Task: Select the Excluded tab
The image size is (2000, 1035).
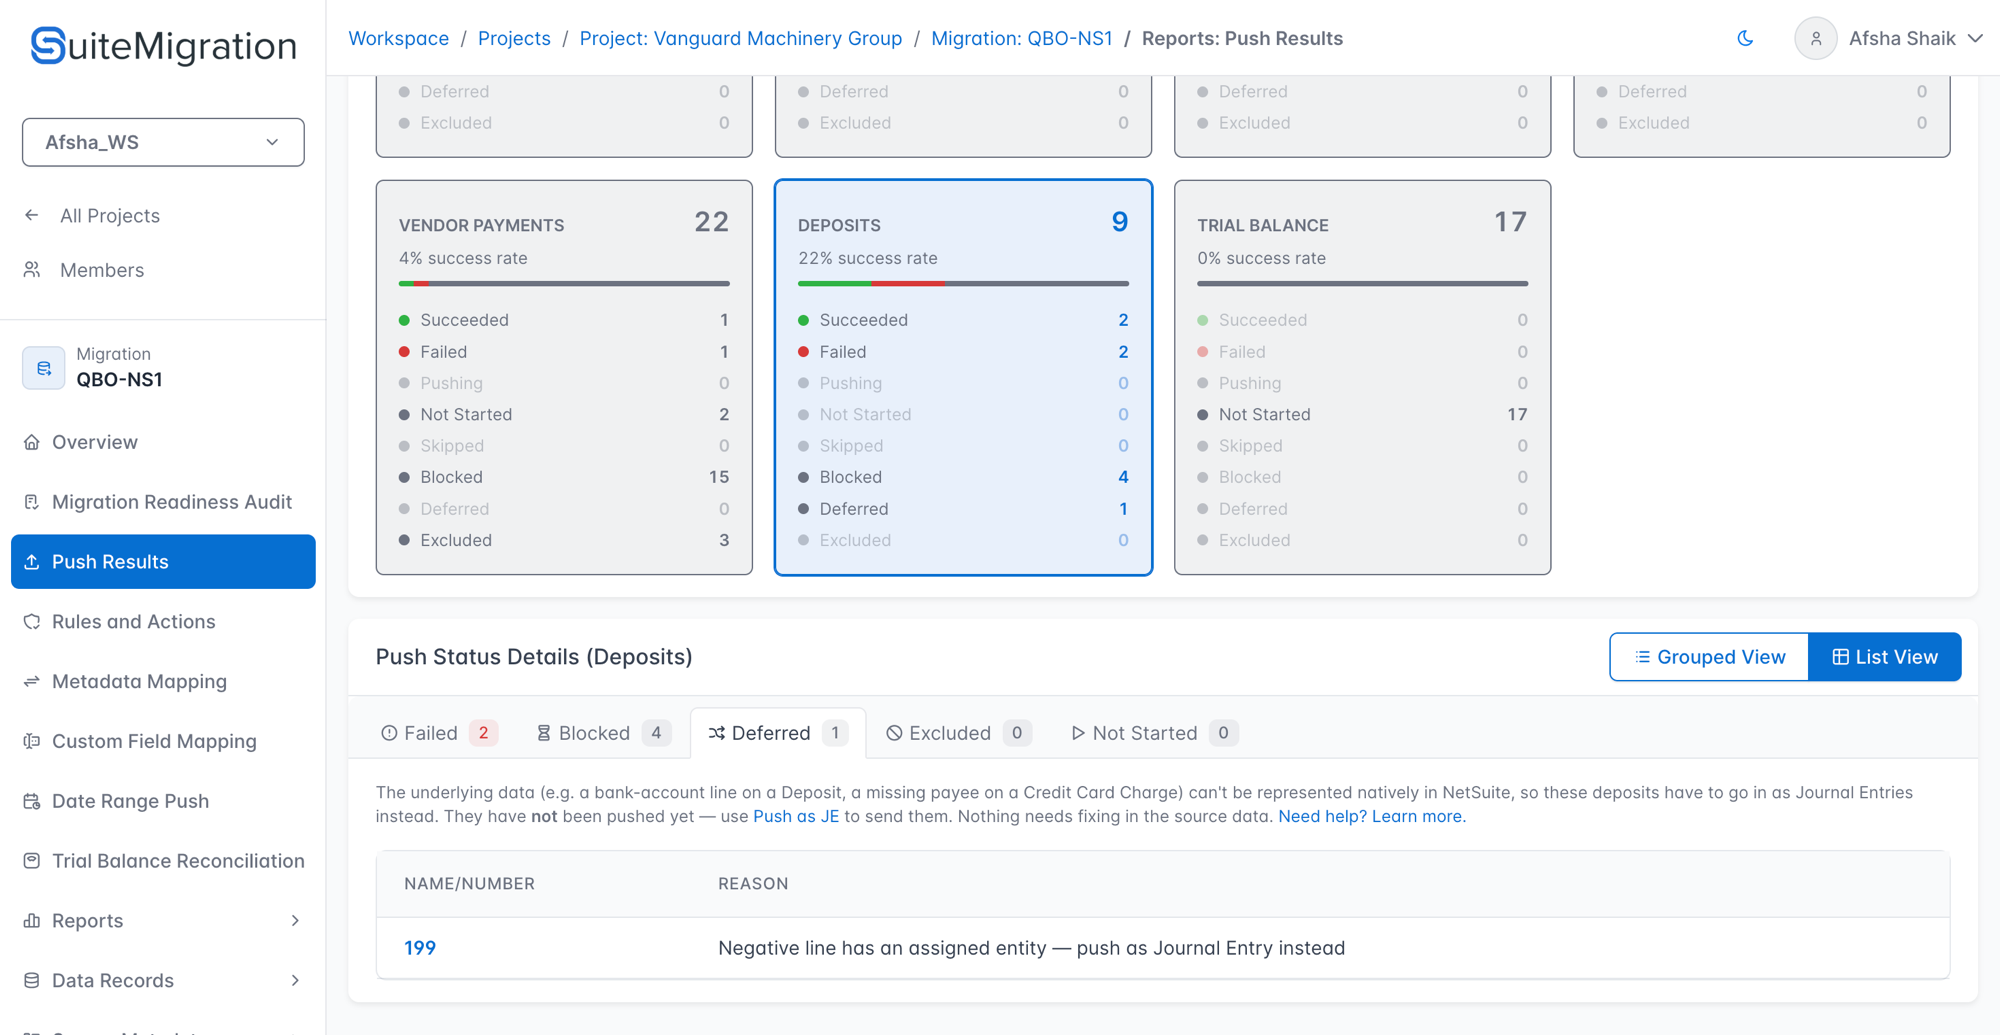Action: (x=958, y=733)
